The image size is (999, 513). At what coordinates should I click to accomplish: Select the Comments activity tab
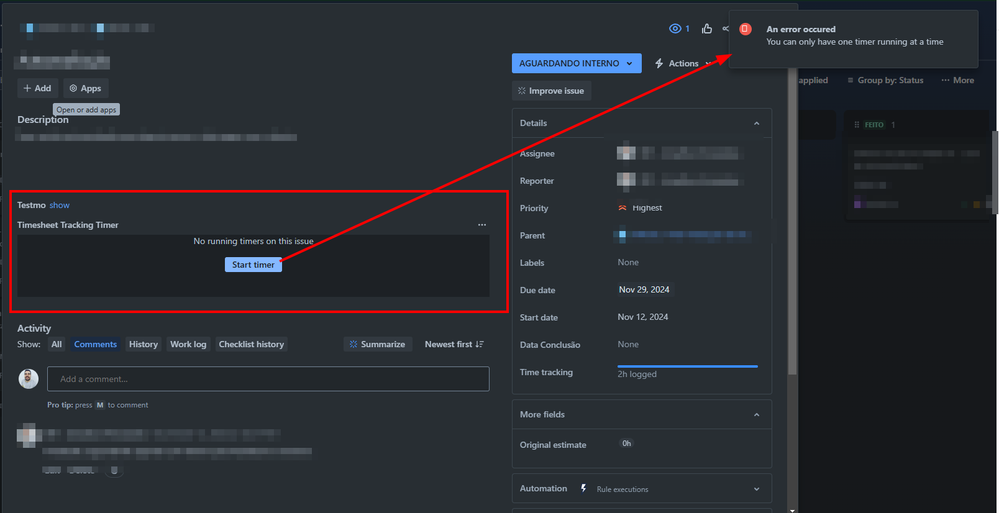(x=96, y=344)
